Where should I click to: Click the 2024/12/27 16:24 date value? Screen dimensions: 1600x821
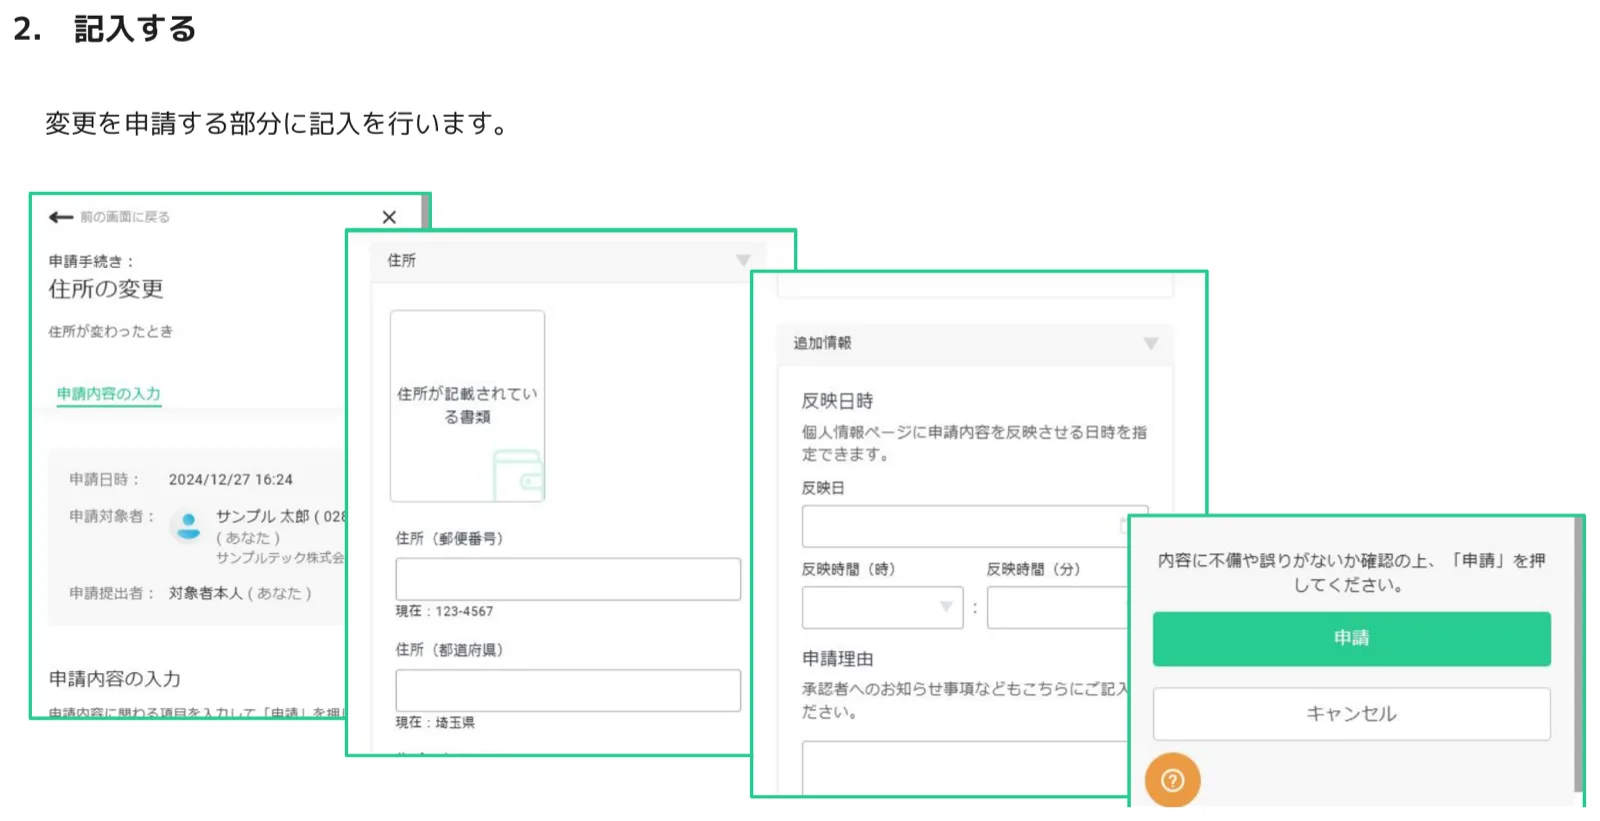point(230,480)
